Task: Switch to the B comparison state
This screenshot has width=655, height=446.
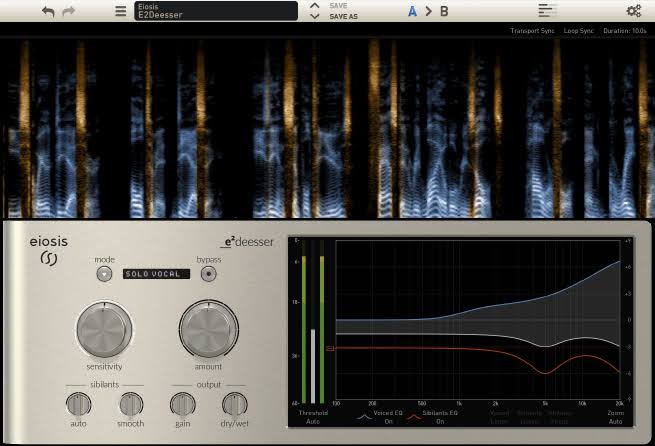Action: 444,11
